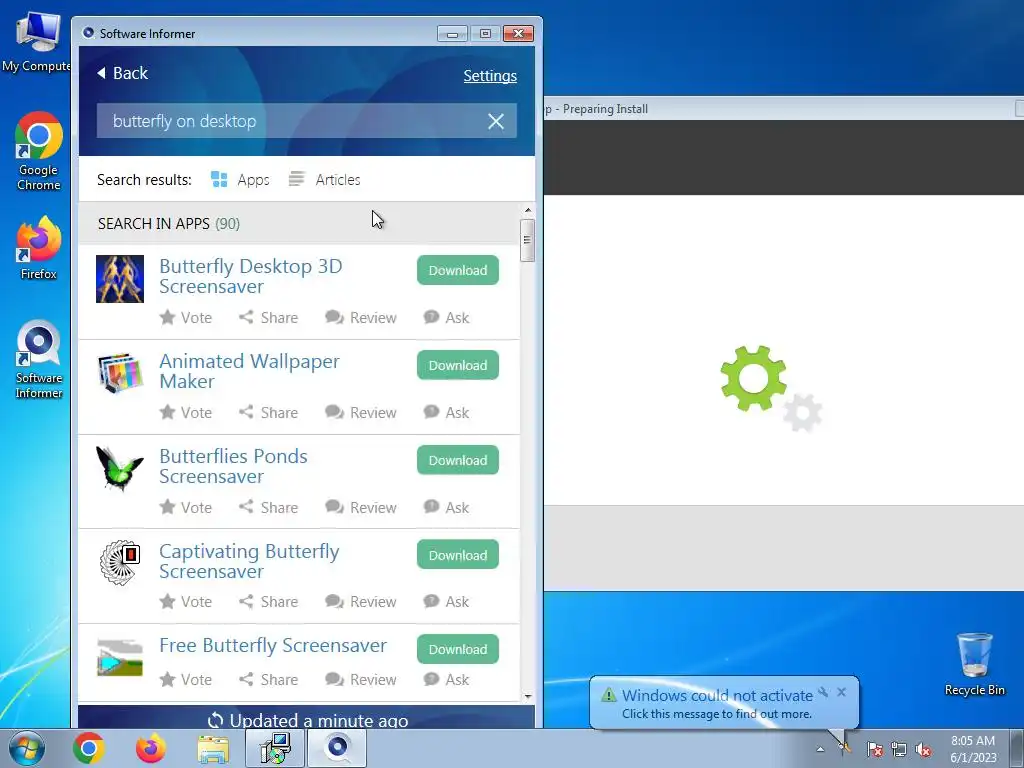Download Captivating Butterfly Screensaver
The image size is (1024, 768).
pyautogui.click(x=458, y=555)
